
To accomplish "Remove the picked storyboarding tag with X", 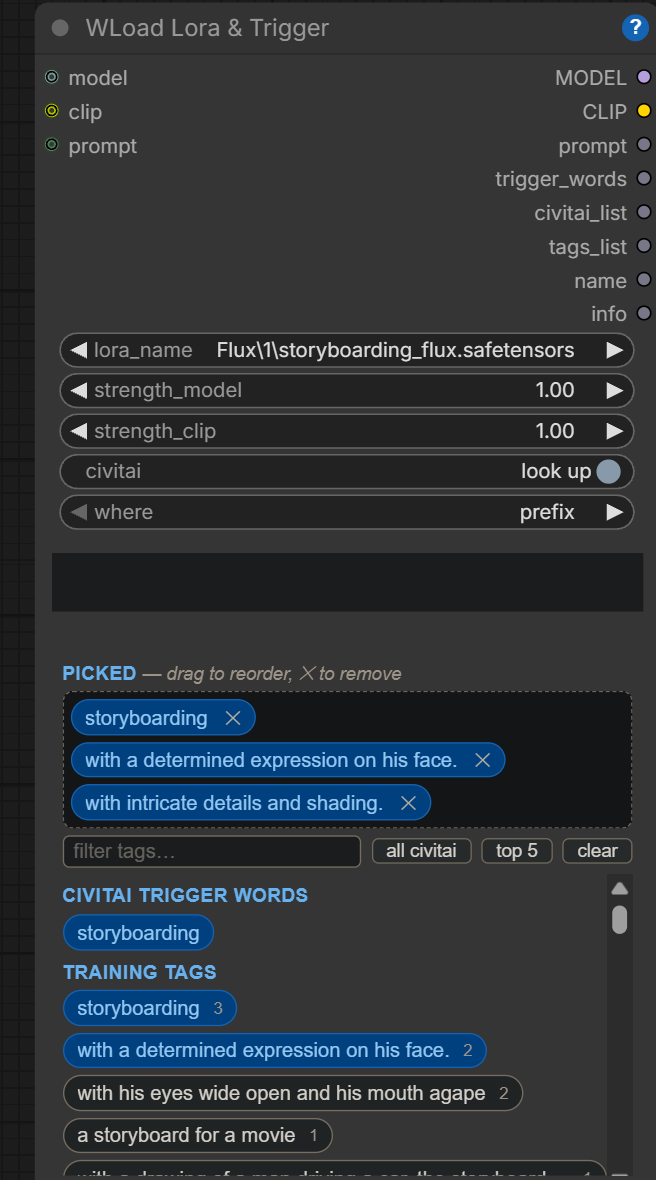I will tap(232, 718).
